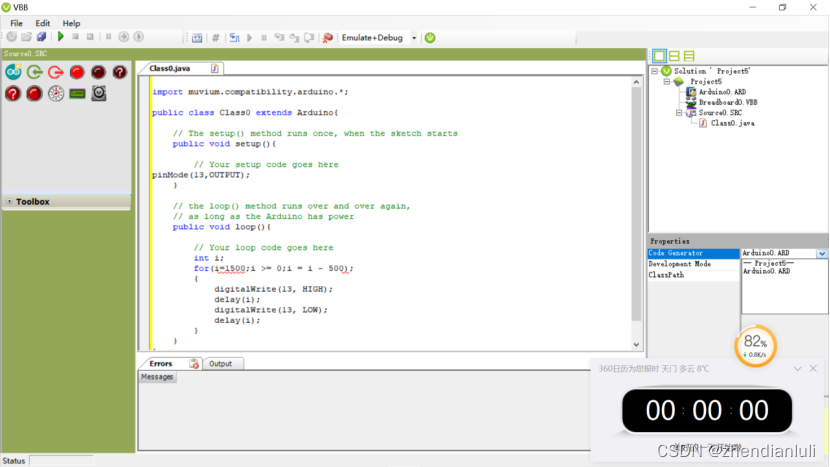Collapse the Source0.SRC tree node
This screenshot has height=467, width=830.
679,113
